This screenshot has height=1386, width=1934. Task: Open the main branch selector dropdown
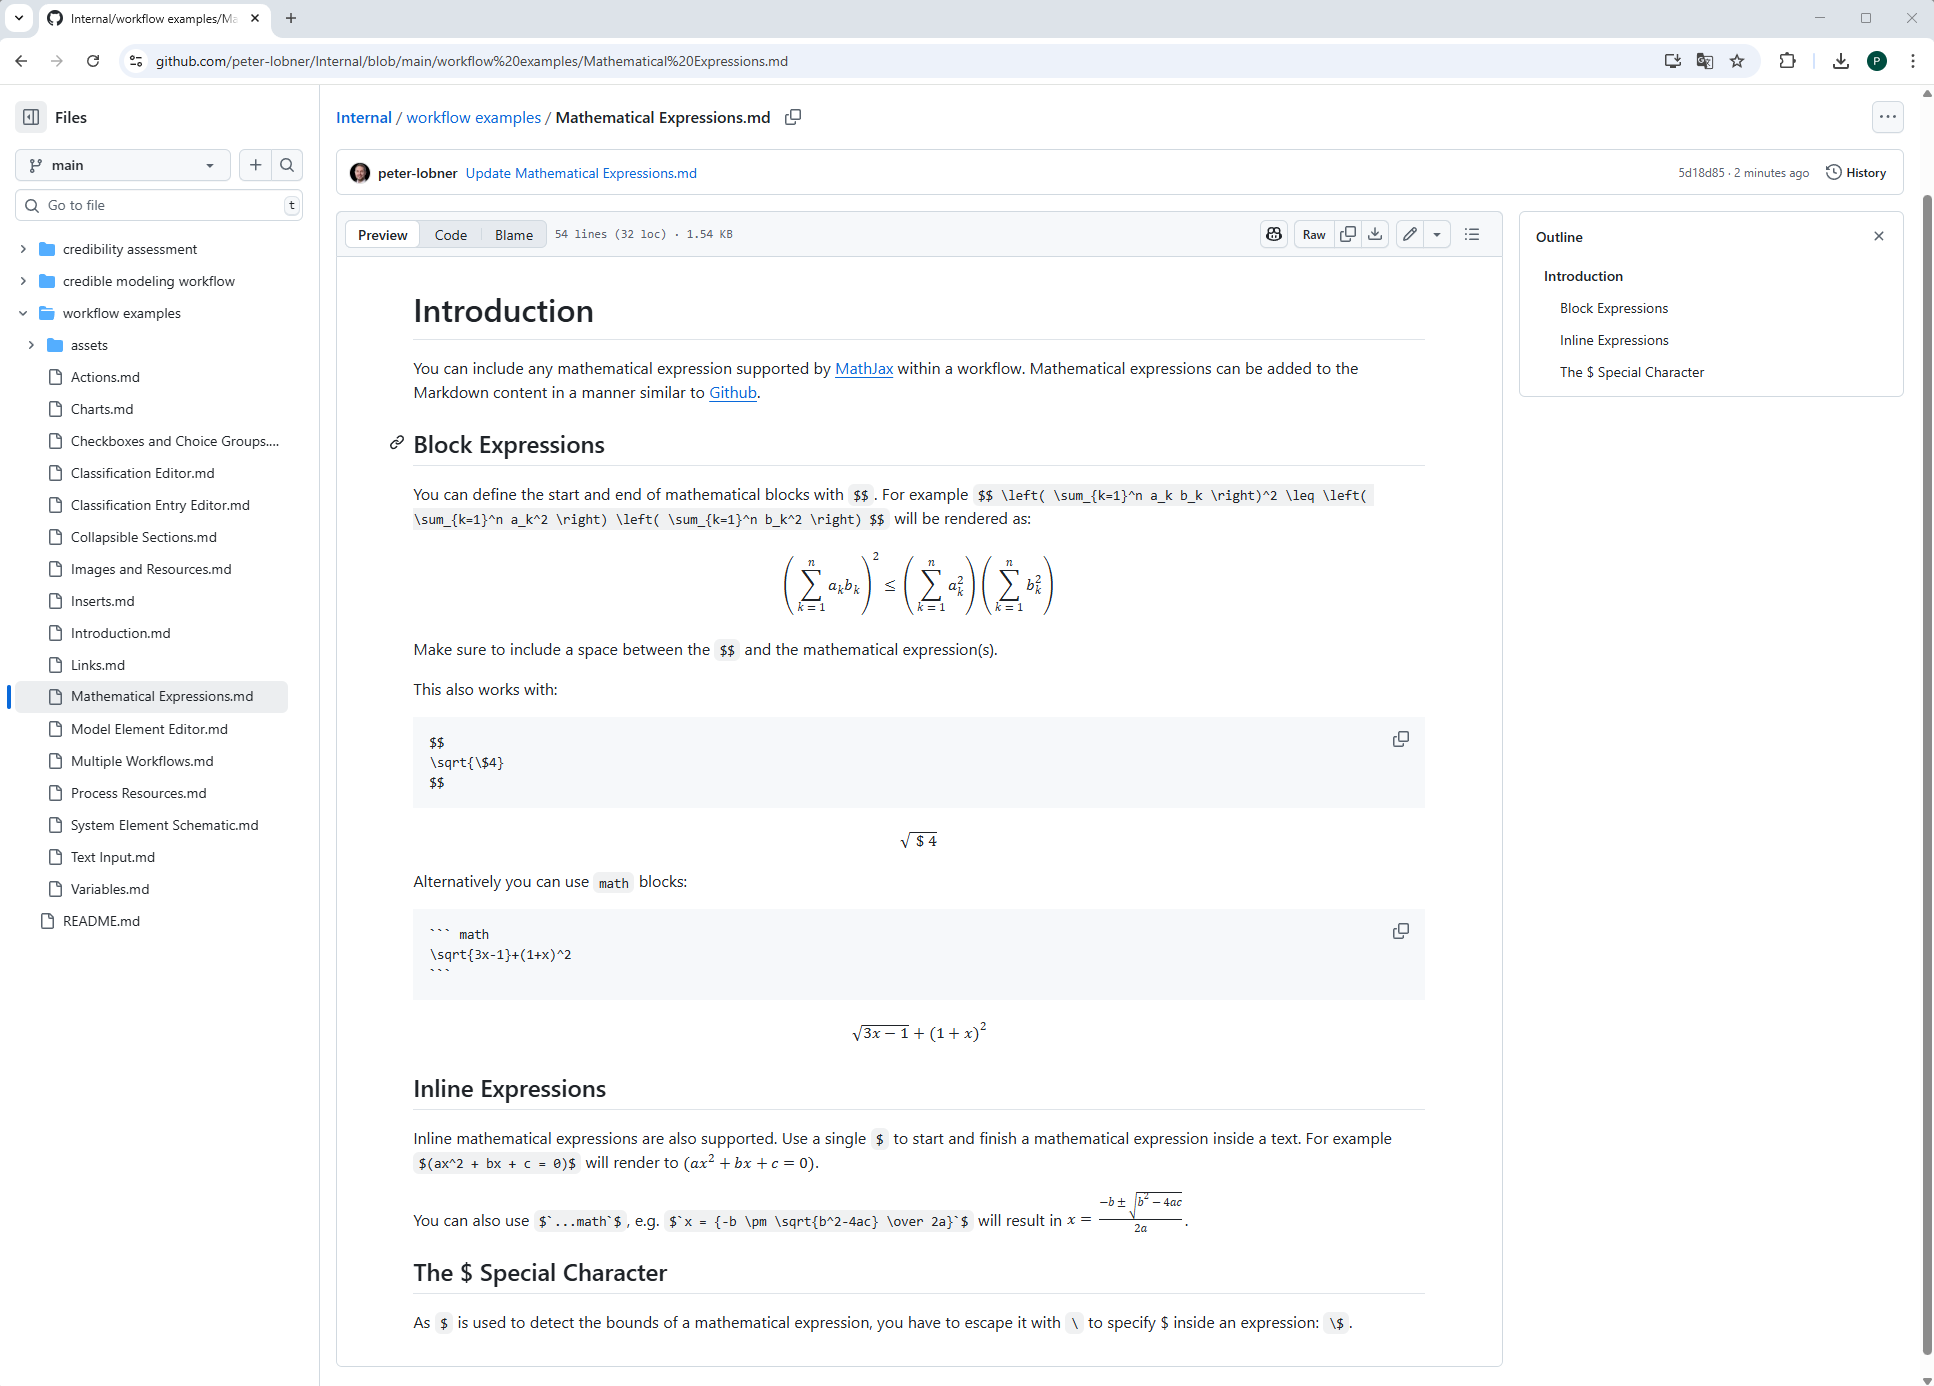123,165
